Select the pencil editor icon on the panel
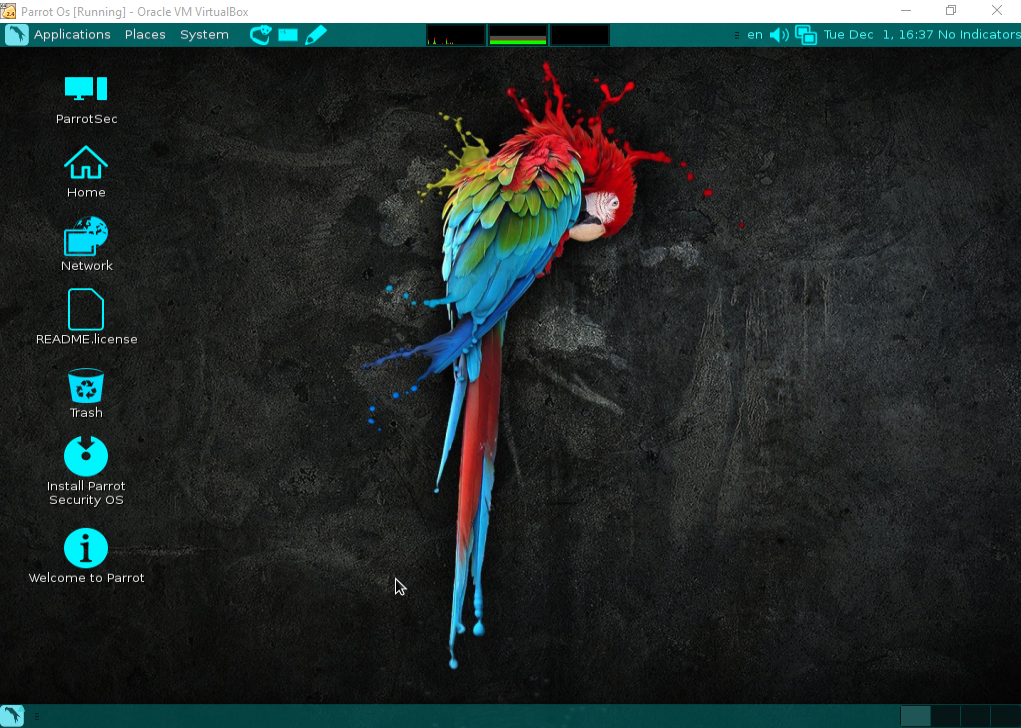The image size is (1021, 728). click(316, 34)
